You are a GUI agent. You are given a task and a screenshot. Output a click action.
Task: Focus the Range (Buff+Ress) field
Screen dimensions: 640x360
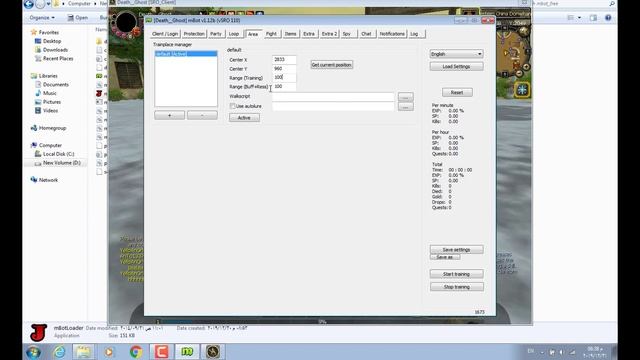[x=284, y=87]
